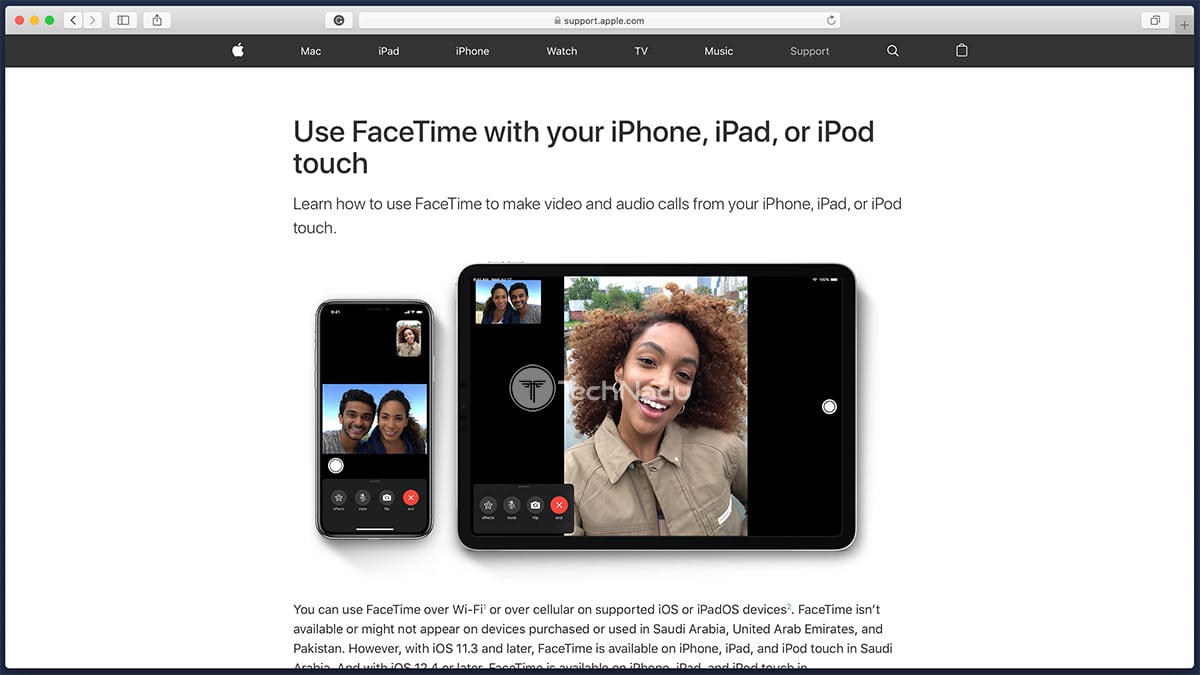This screenshot has width=1200, height=675.
Task: Reload the page from the address bar
Action: click(x=831, y=20)
